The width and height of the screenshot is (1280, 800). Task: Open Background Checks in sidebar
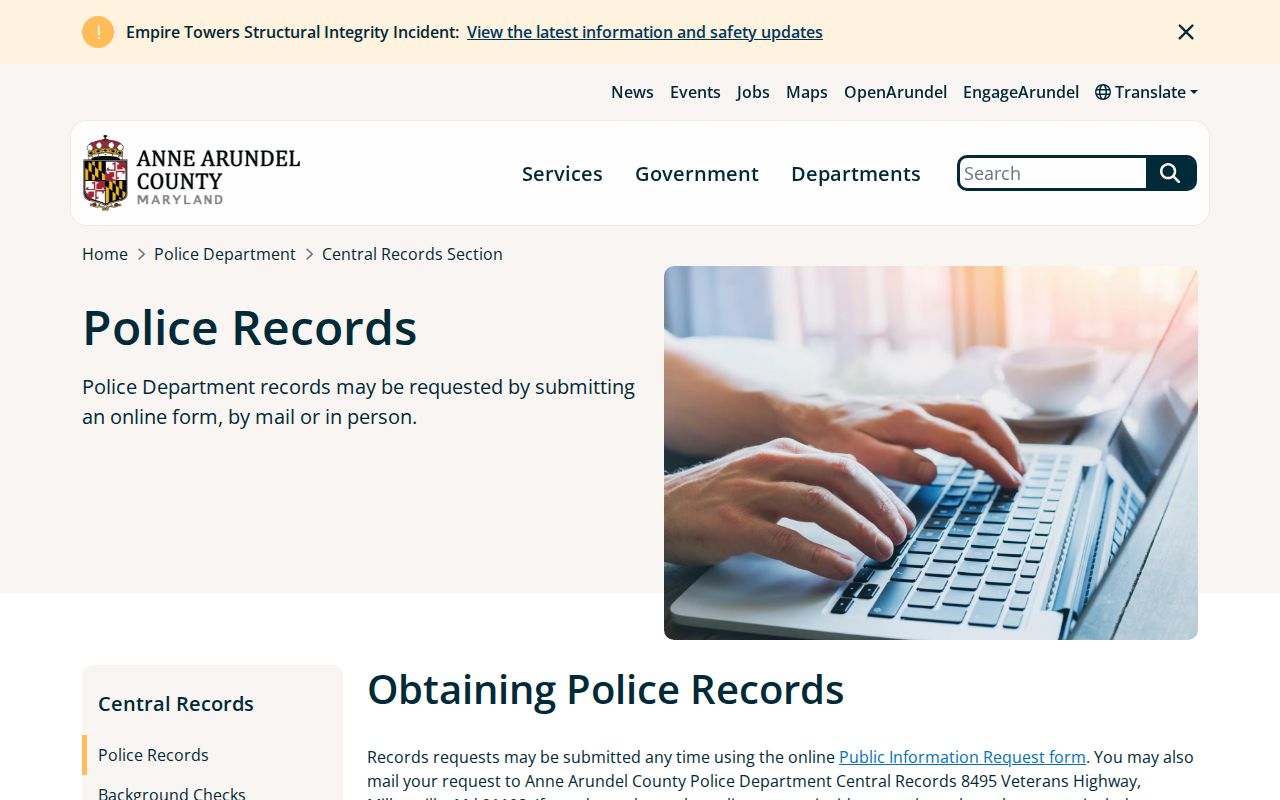point(172,793)
